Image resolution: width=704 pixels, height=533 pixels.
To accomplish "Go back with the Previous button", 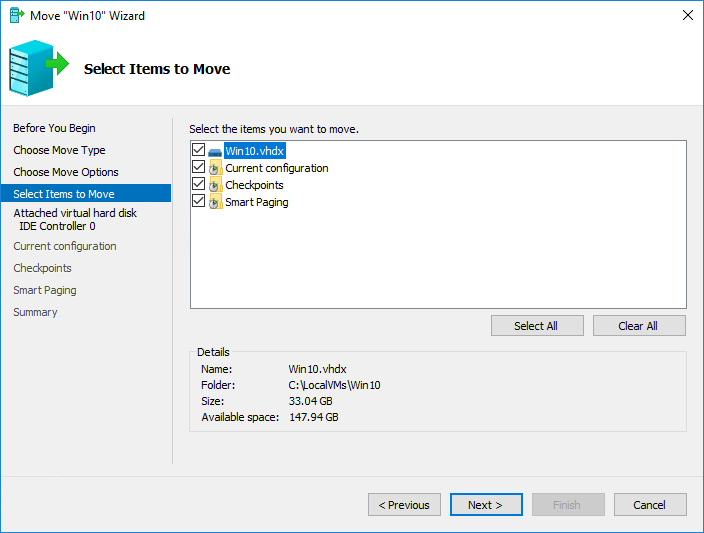I will click(404, 505).
